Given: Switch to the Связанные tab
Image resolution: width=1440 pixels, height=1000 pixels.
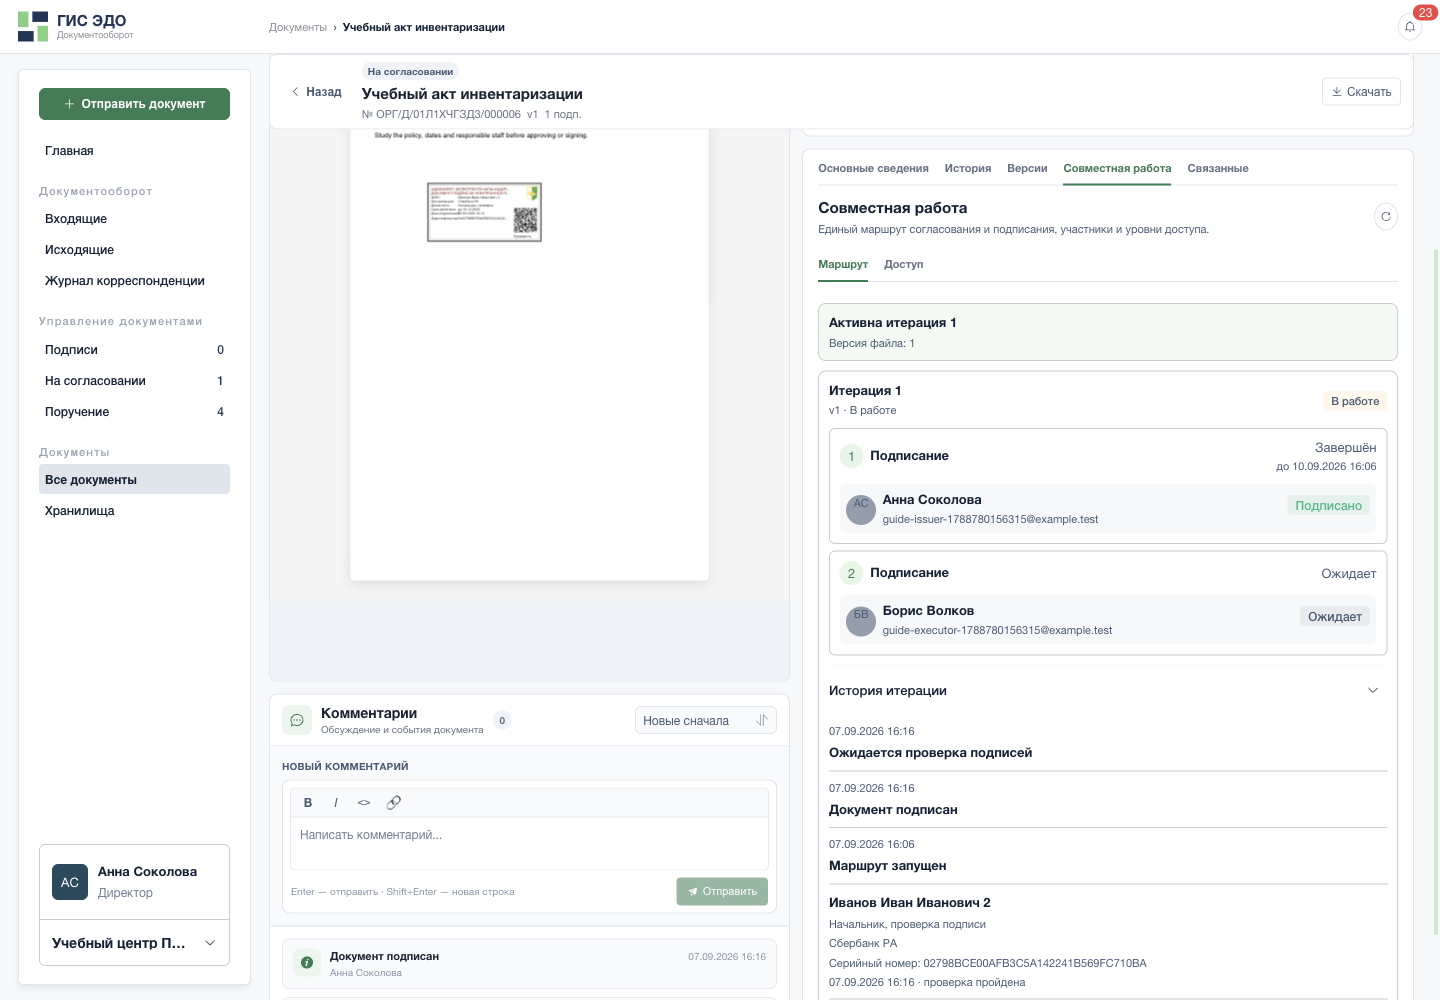Looking at the screenshot, I should [x=1218, y=168].
